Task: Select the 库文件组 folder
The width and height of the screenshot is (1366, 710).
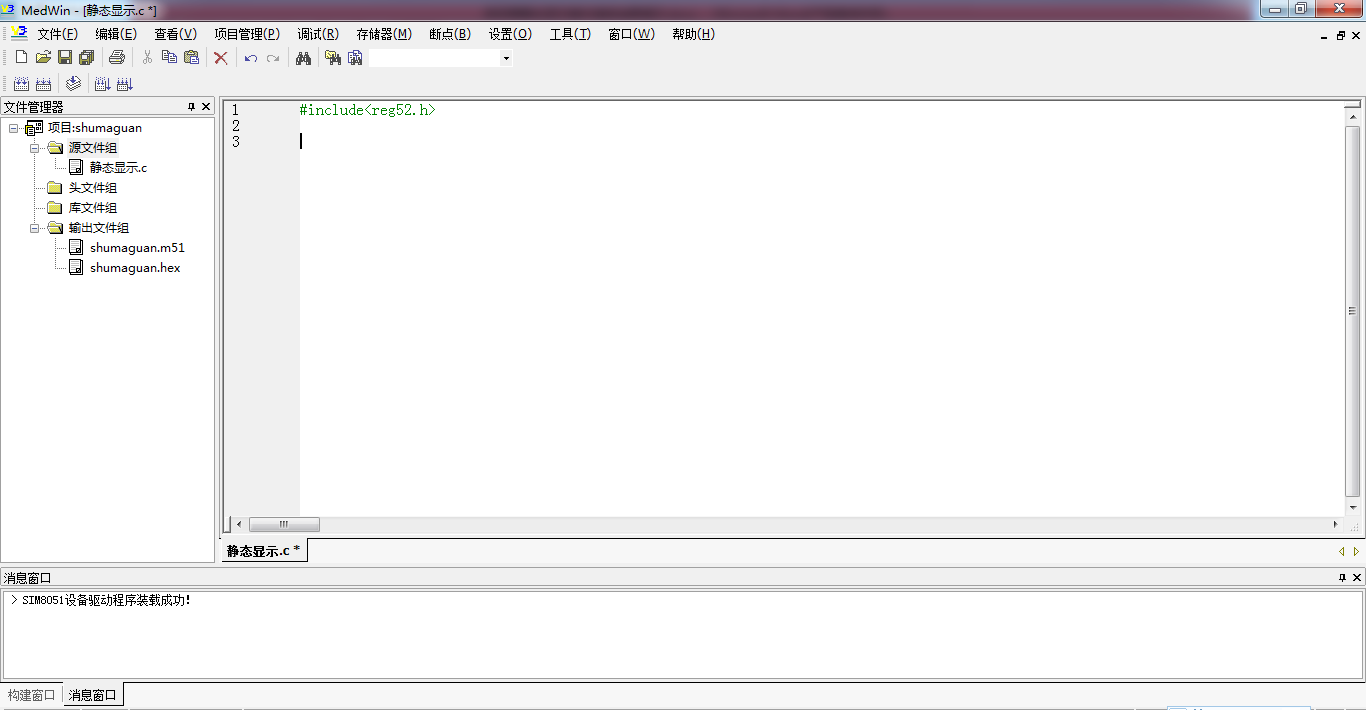Action: 93,208
